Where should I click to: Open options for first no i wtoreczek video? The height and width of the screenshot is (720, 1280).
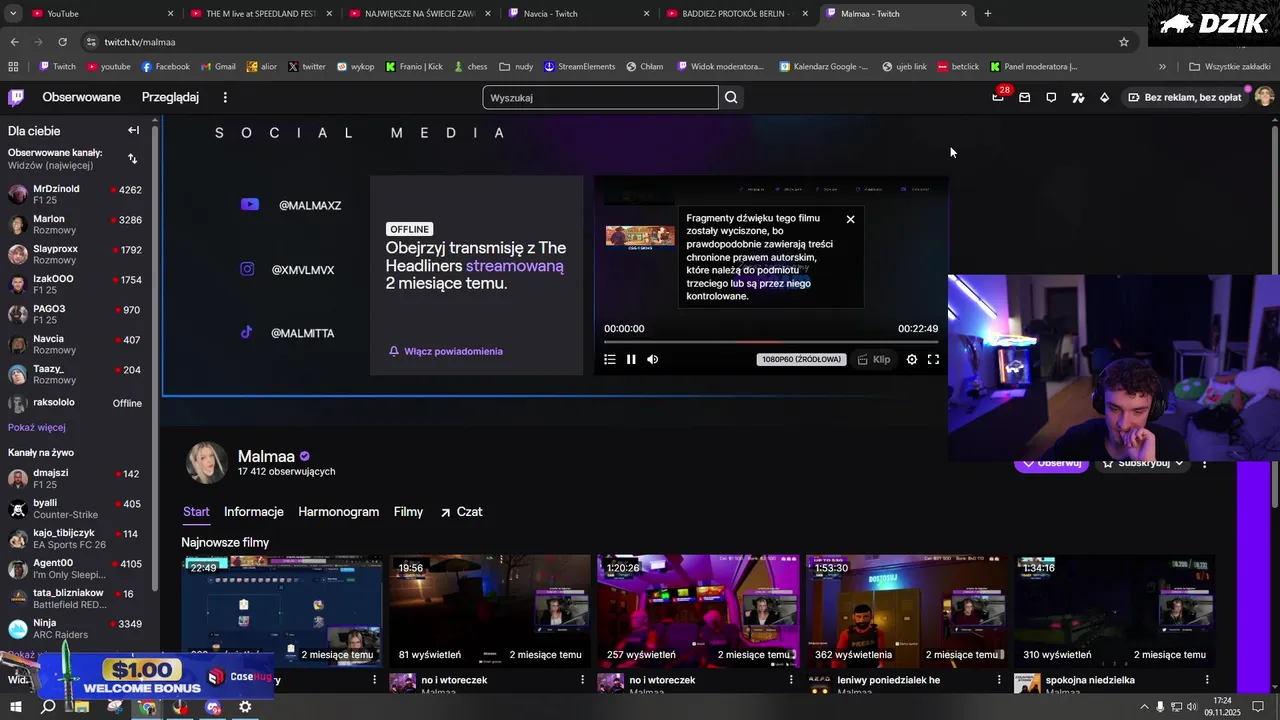[x=582, y=680]
